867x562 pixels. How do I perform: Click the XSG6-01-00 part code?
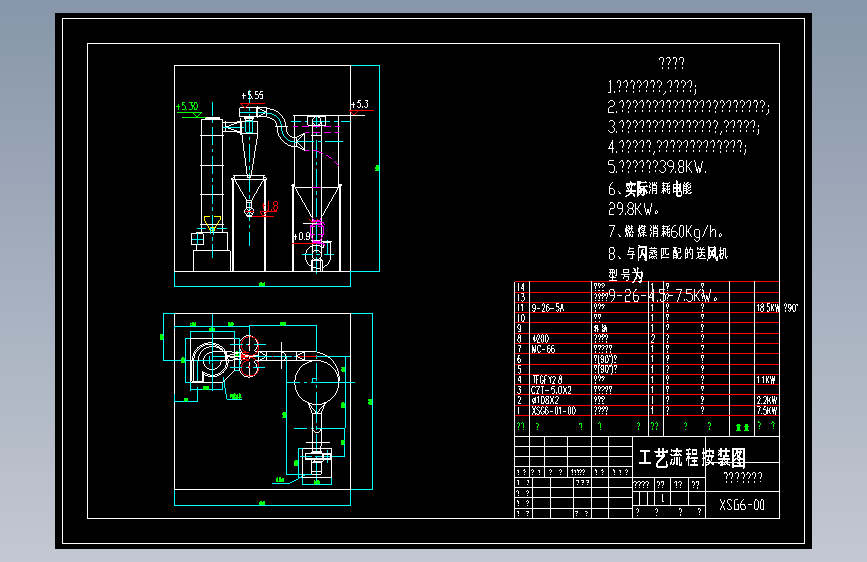553,410
